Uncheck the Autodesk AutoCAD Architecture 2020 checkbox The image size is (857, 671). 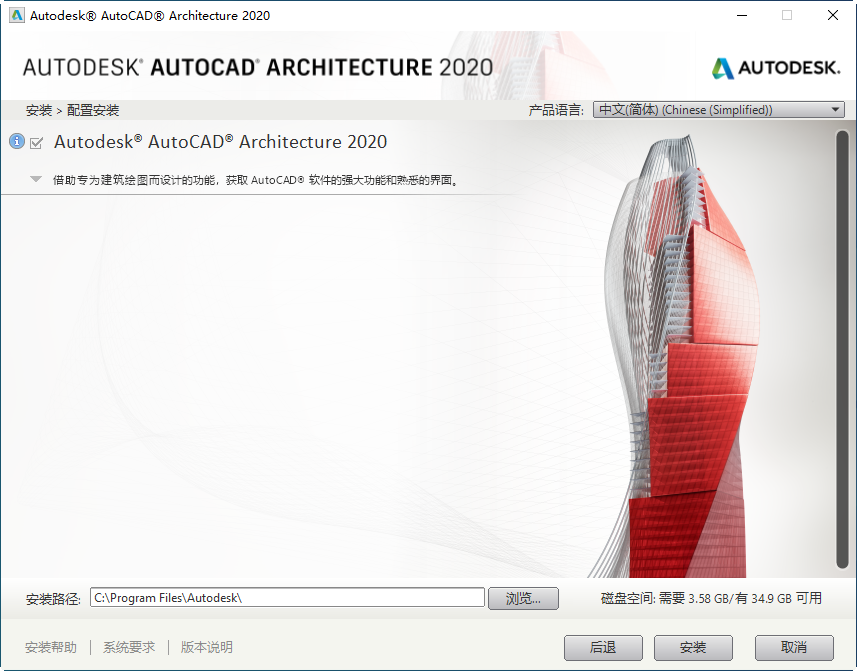[37, 143]
